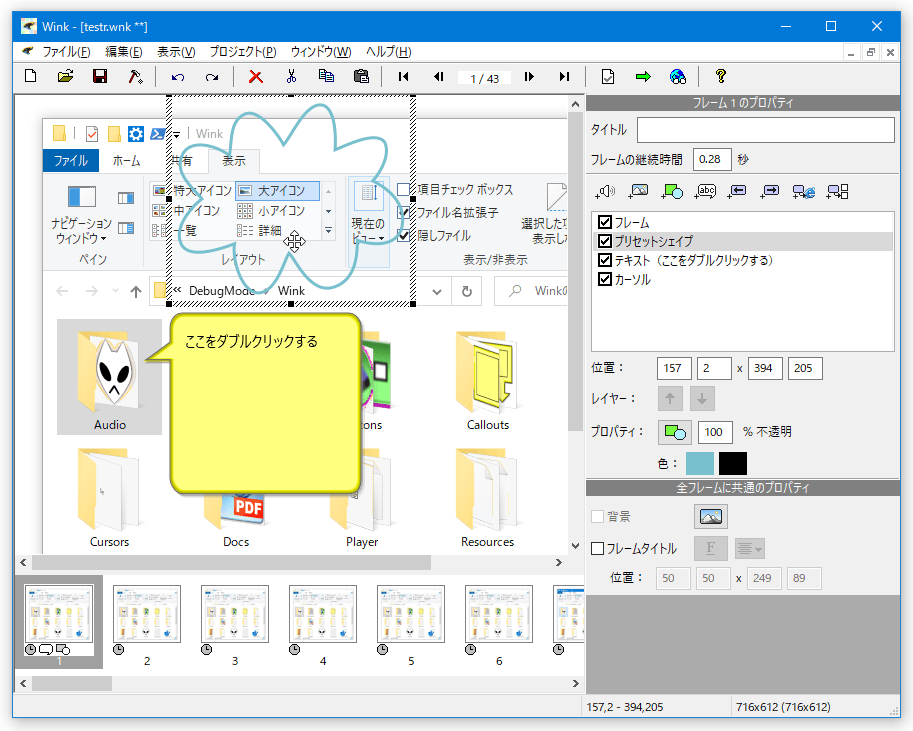The height and width of the screenshot is (731, 913).
Task: Uncheck the テキスト item checkbox
Action: pyautogui.click(x=605, y=260)
